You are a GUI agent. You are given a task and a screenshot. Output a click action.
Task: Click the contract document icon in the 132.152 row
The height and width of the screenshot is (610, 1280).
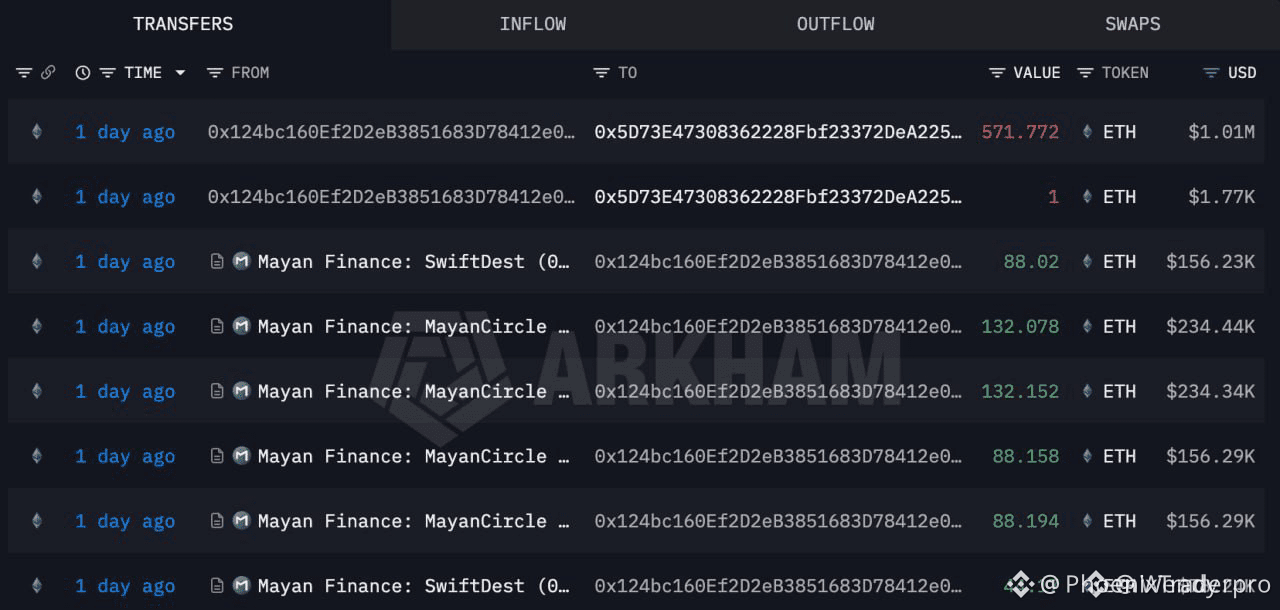pos(217,391)
